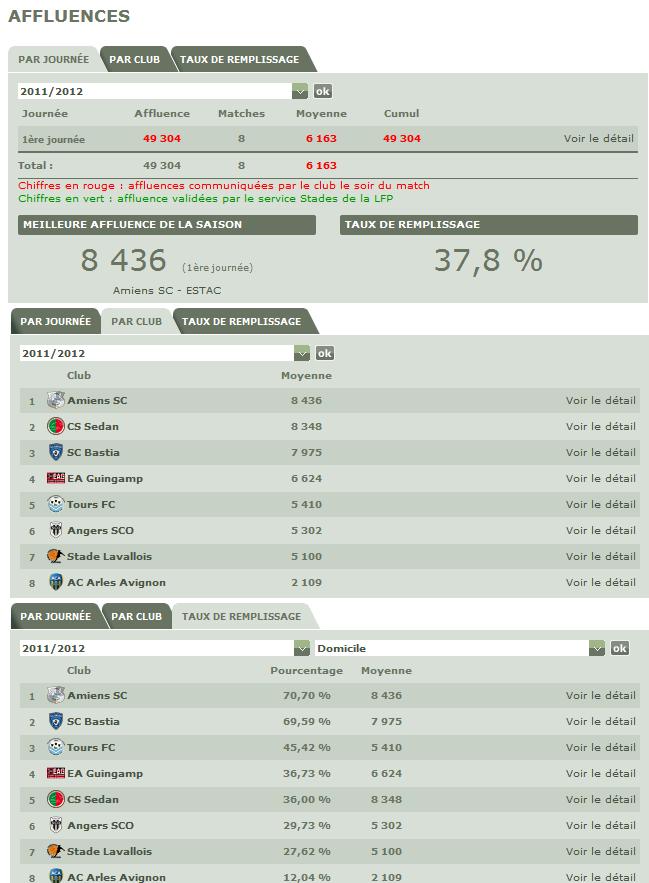Click the SC Bastia logo ranked 3rd
Viewport: 649px width, 883px height.
56,452
